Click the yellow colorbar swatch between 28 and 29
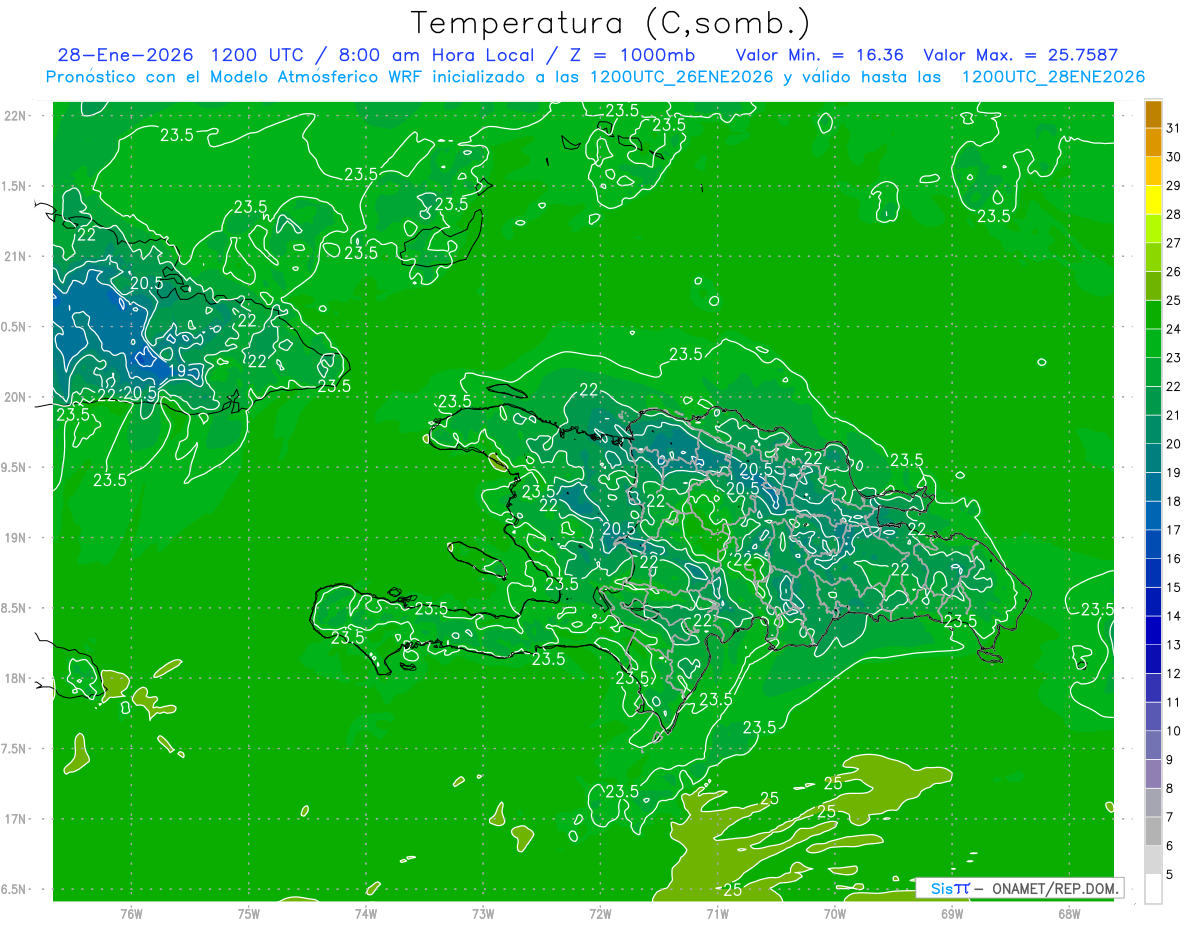Screen dimensions: 1200x927 1153,199
